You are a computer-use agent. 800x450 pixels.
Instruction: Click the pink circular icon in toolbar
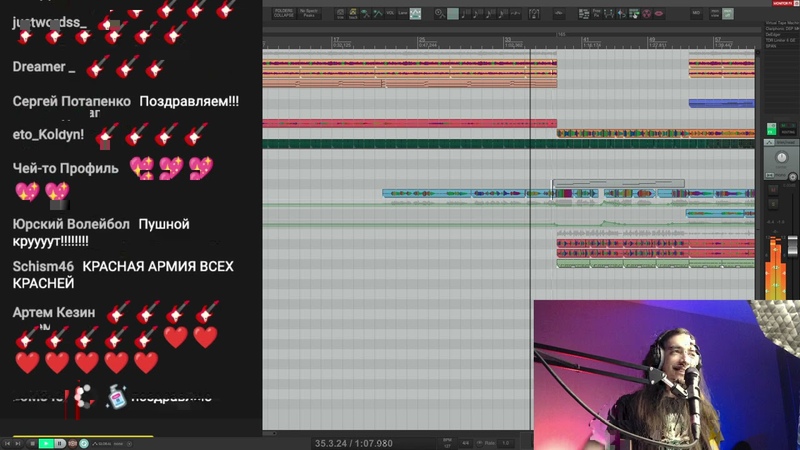point(645,14)
